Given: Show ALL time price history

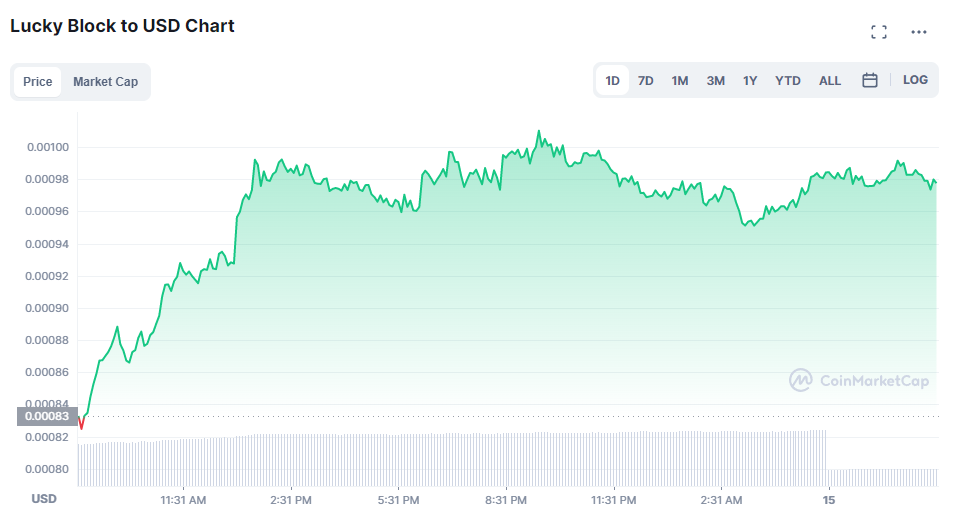Looking at the screenshot, I should pyautogui.click(x=830, y=80).
